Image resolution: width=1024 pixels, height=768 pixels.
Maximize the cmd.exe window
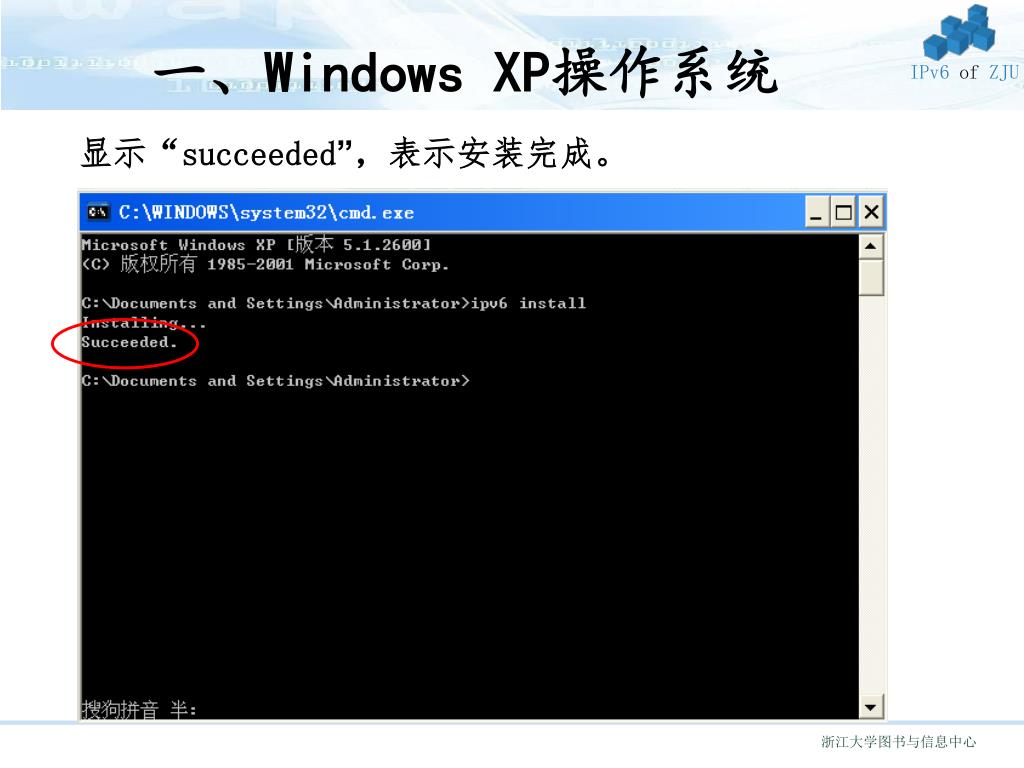coord(843,212)
